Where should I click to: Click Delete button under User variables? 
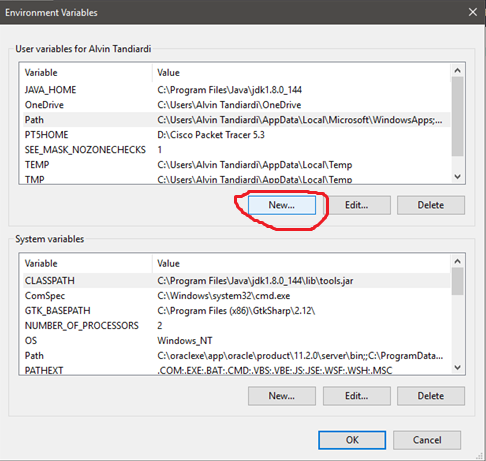click(x=431, y=205)
